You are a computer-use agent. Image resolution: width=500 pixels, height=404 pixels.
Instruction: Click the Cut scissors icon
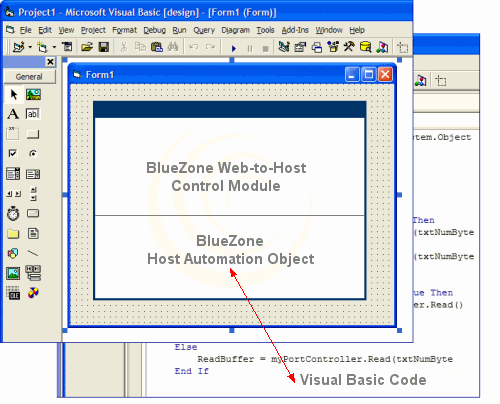(x=124, y=47)
